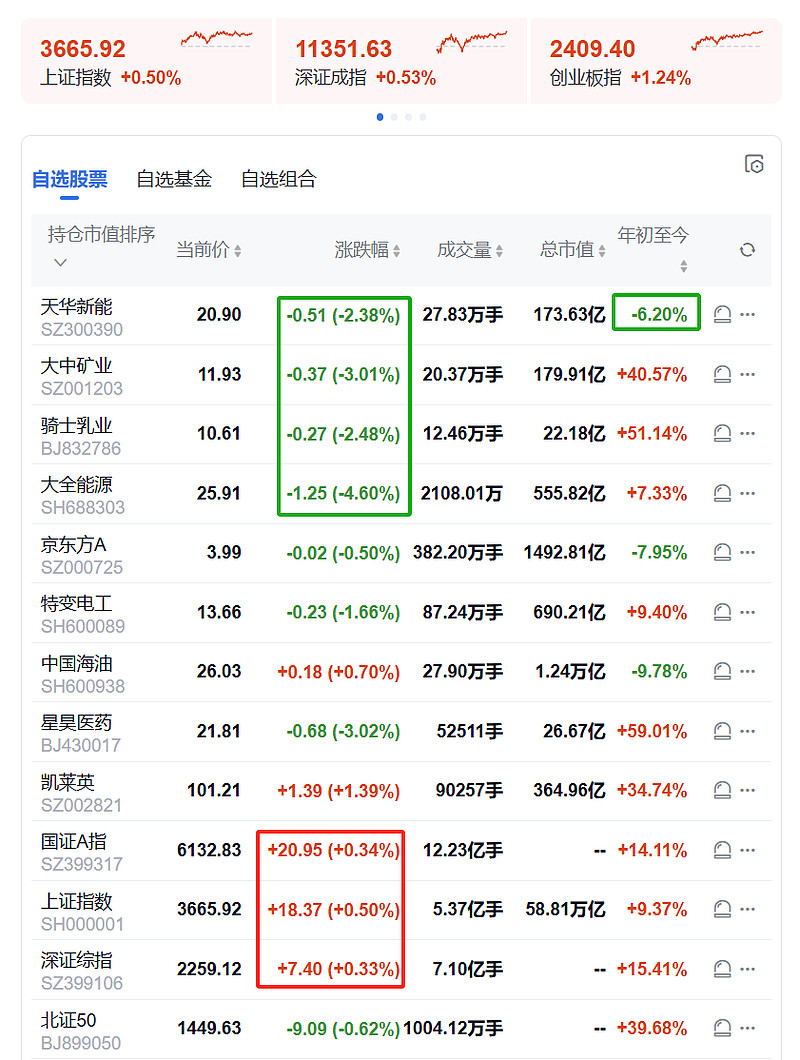
Task: Open stock 特变电工 SH600089
Action: pos(83,615)
